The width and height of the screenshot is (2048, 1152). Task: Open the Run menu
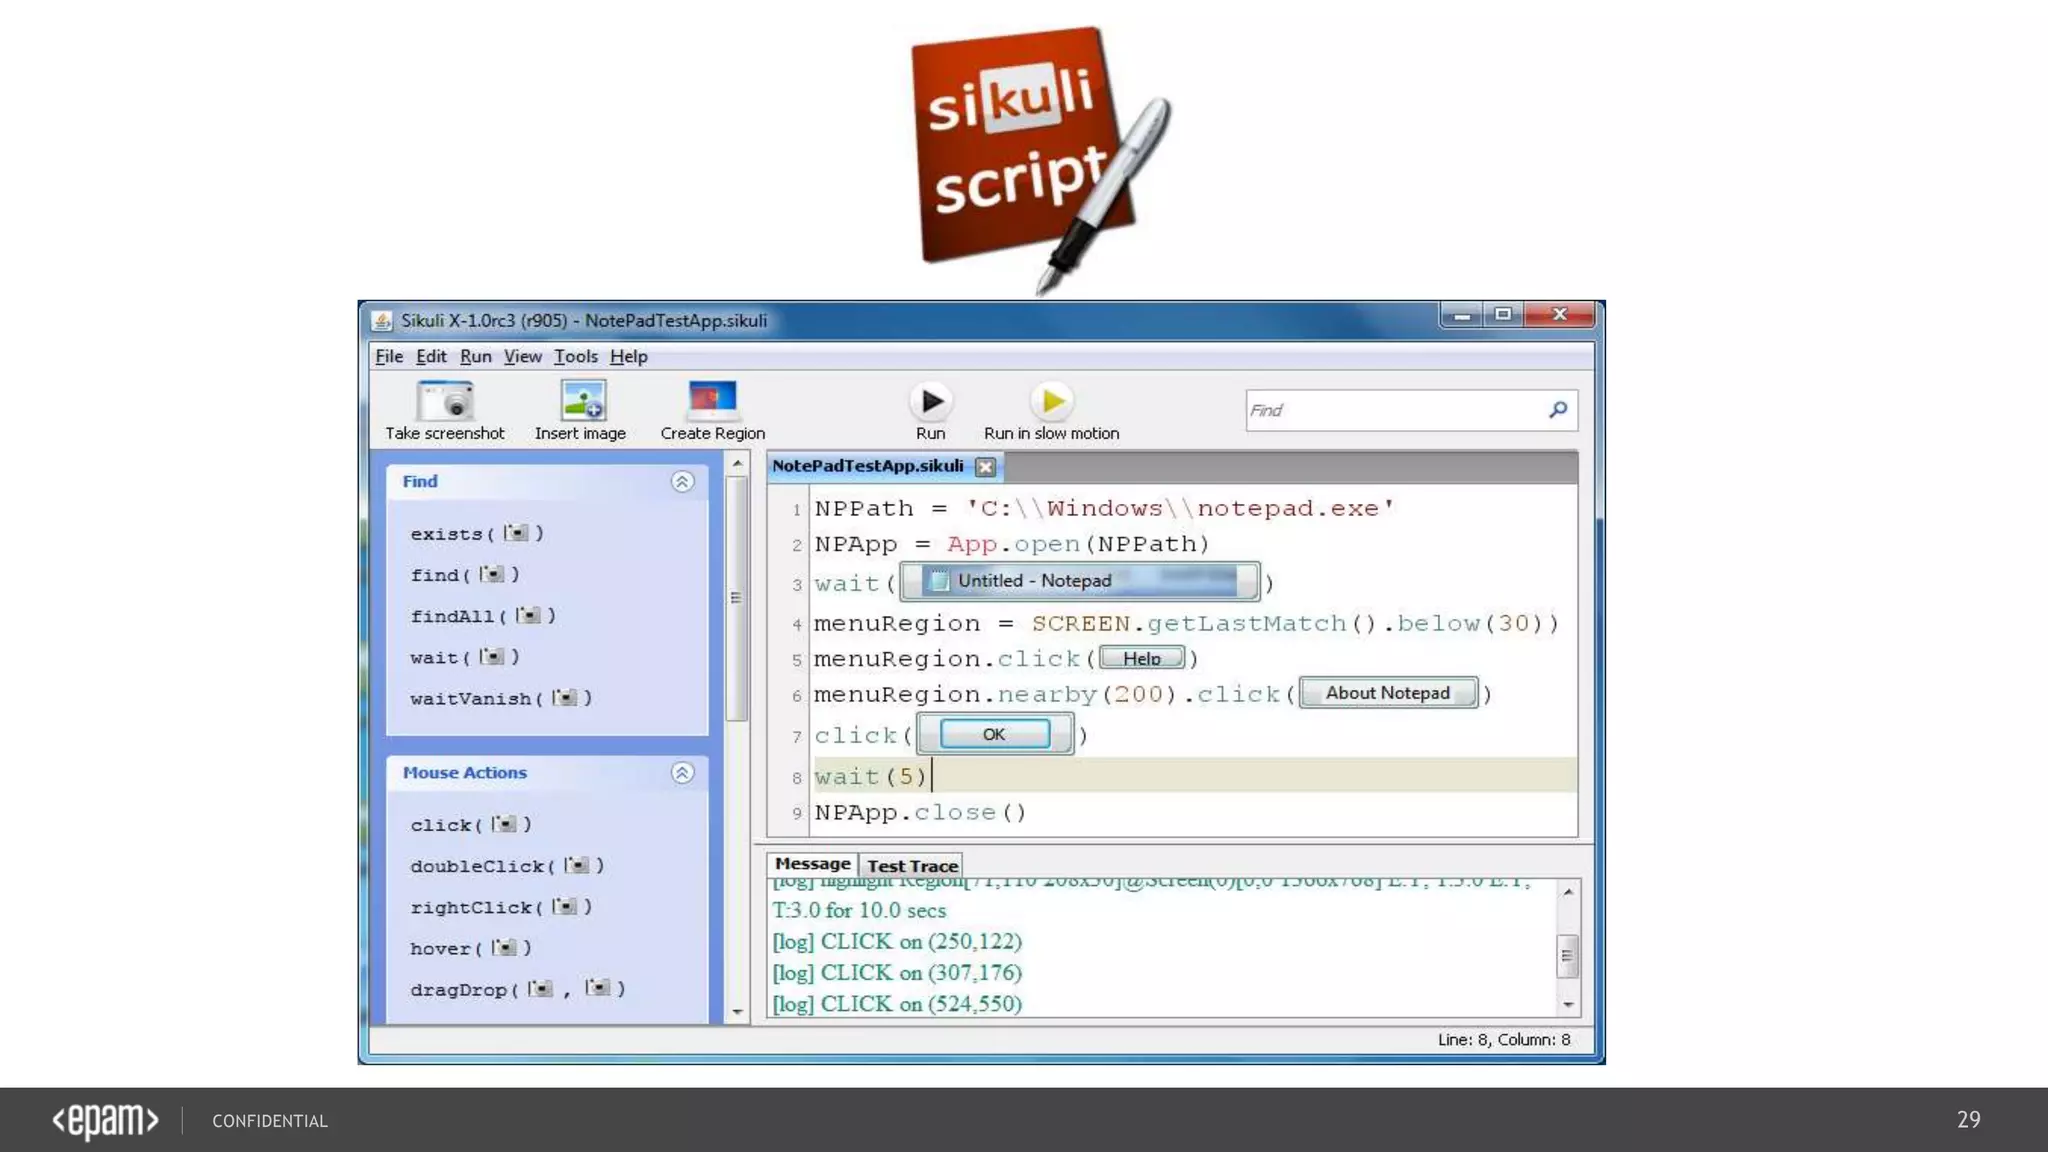[475, 357]
